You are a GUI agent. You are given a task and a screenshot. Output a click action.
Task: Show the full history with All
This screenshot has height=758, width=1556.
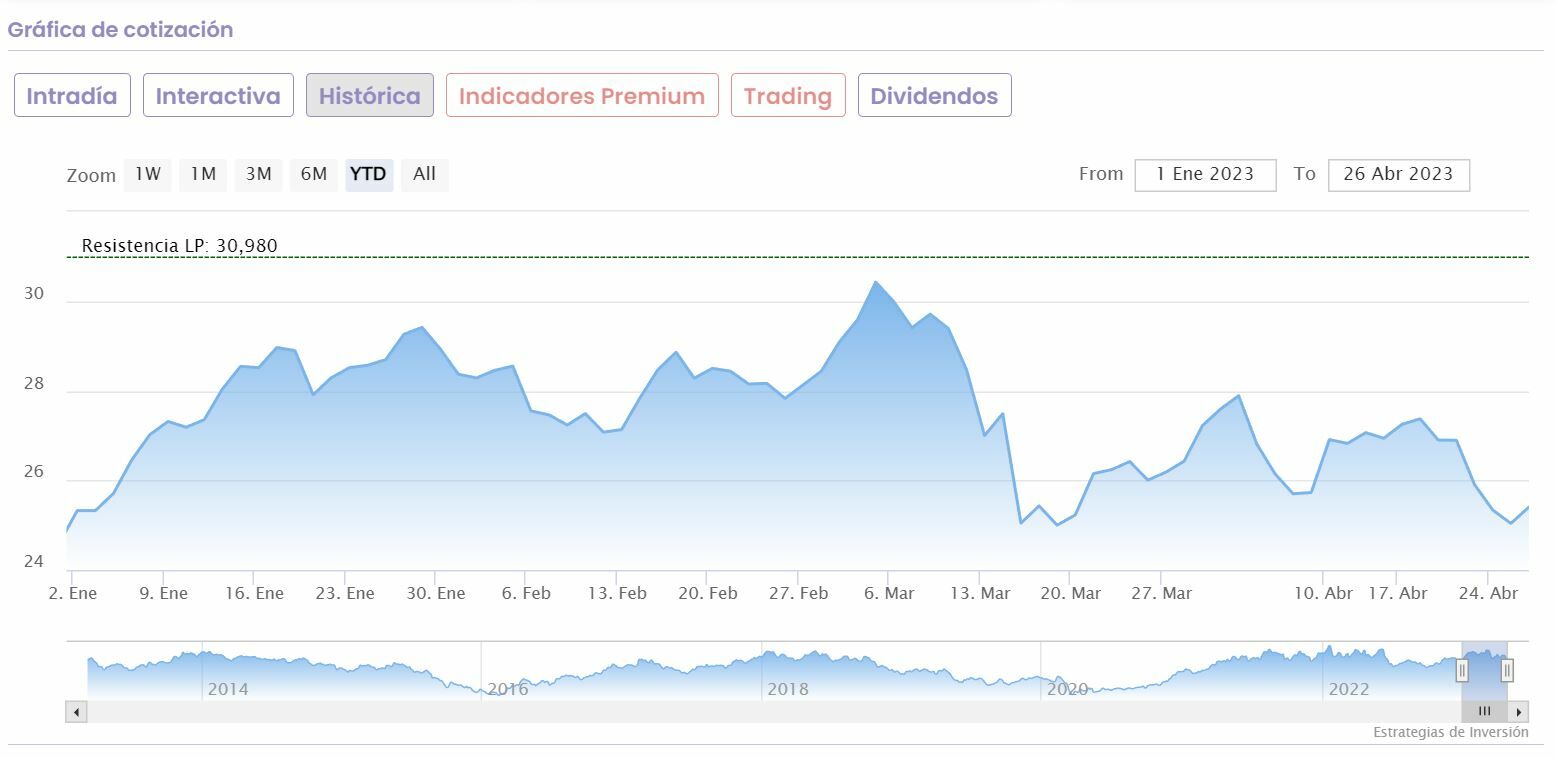point(424,174)
